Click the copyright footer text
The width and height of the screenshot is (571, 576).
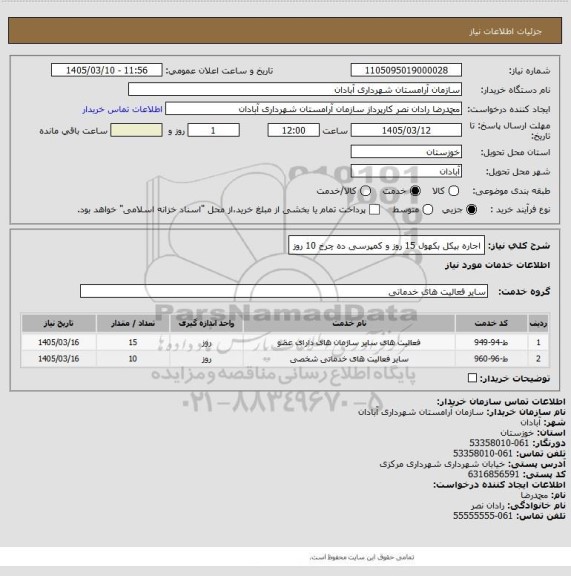(x=362, y=557)
